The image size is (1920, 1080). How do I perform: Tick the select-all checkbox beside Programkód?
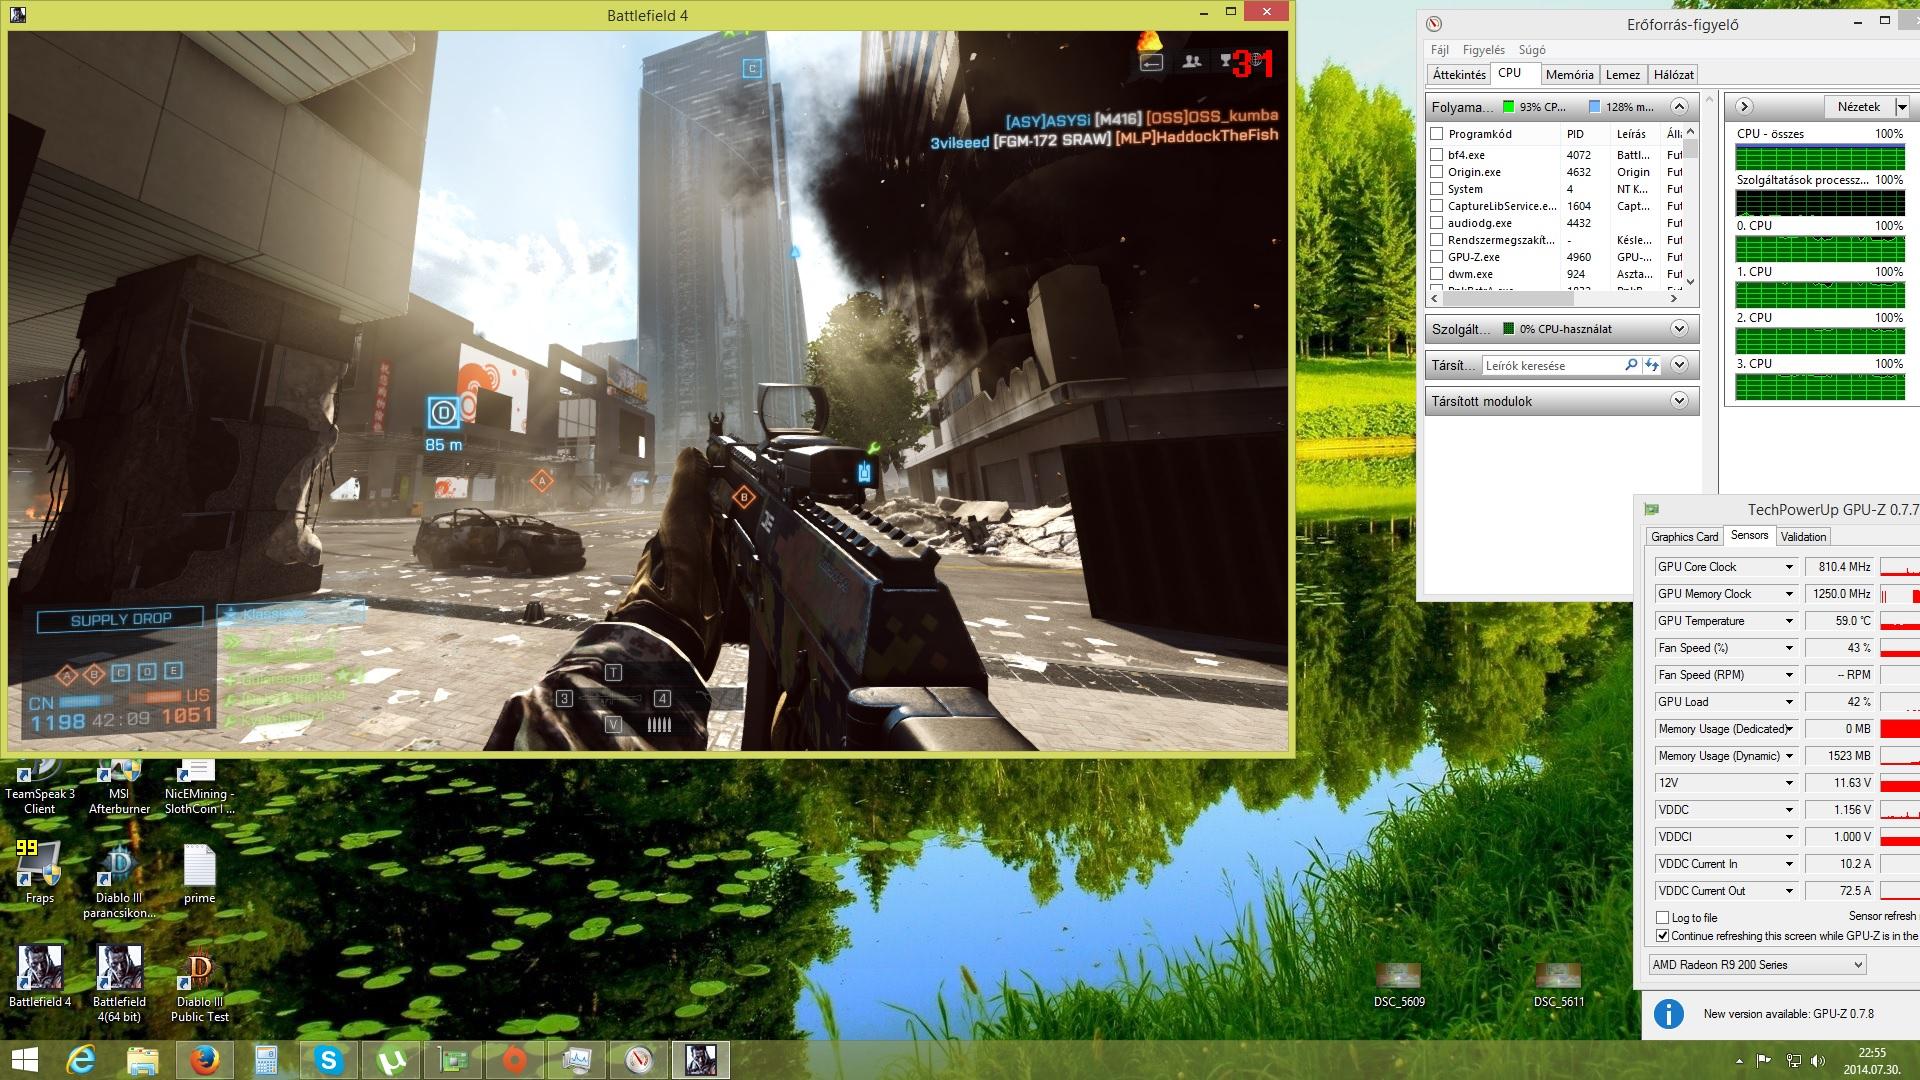[1437, 134]
